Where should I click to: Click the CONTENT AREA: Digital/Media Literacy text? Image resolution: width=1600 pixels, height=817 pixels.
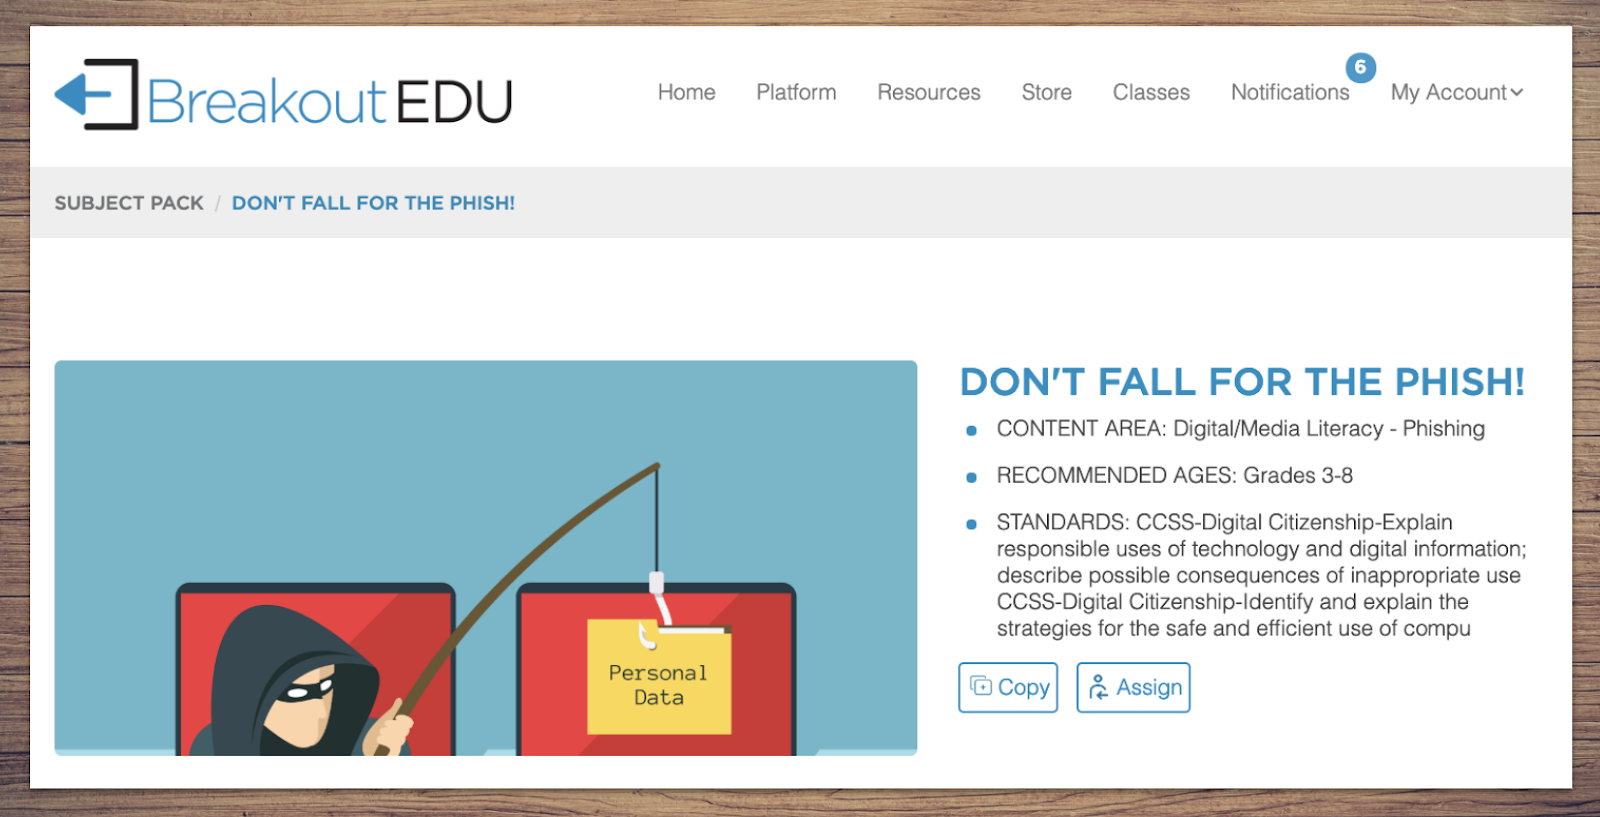(1240, 428)
